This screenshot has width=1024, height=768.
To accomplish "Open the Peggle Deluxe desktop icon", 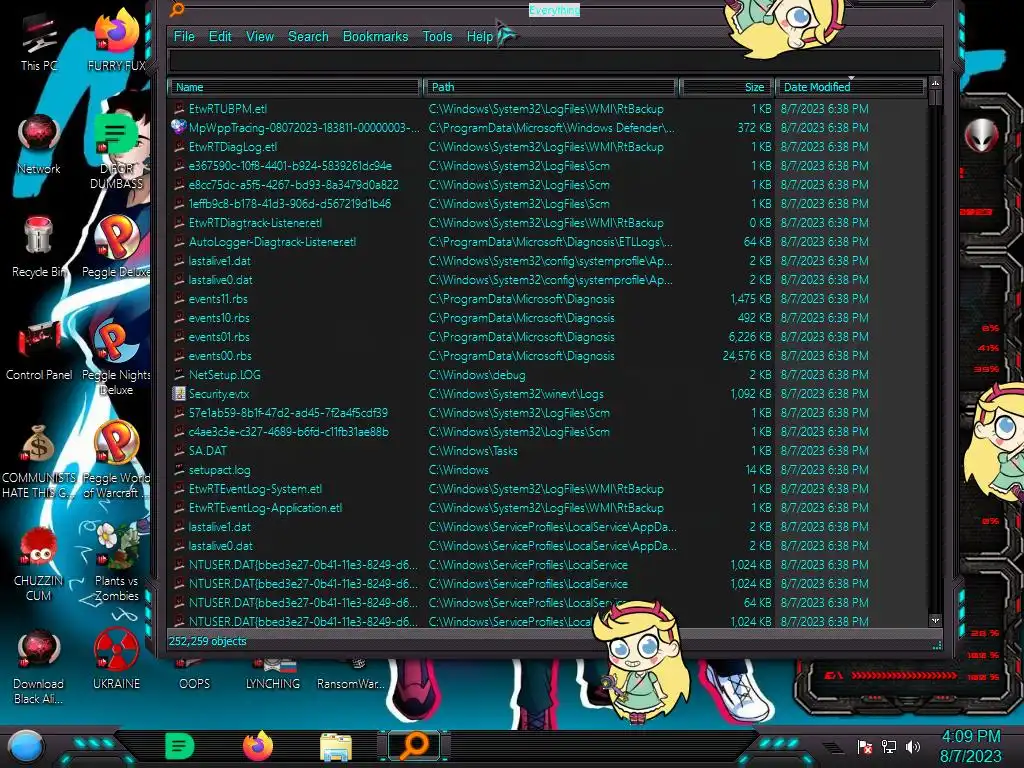I will (116, 248).
